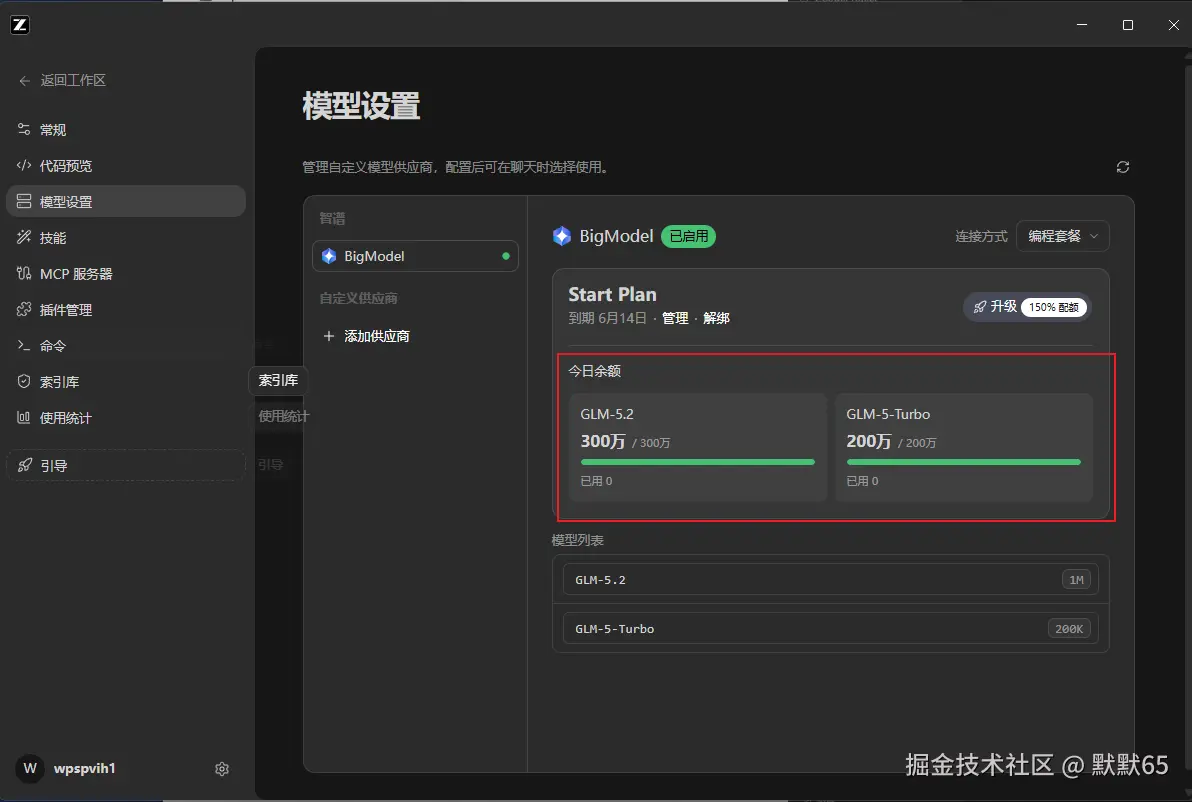Open settings gear next to wpspvih1
The width and height of the screenshot is (1192, 802).
(222, 769)
